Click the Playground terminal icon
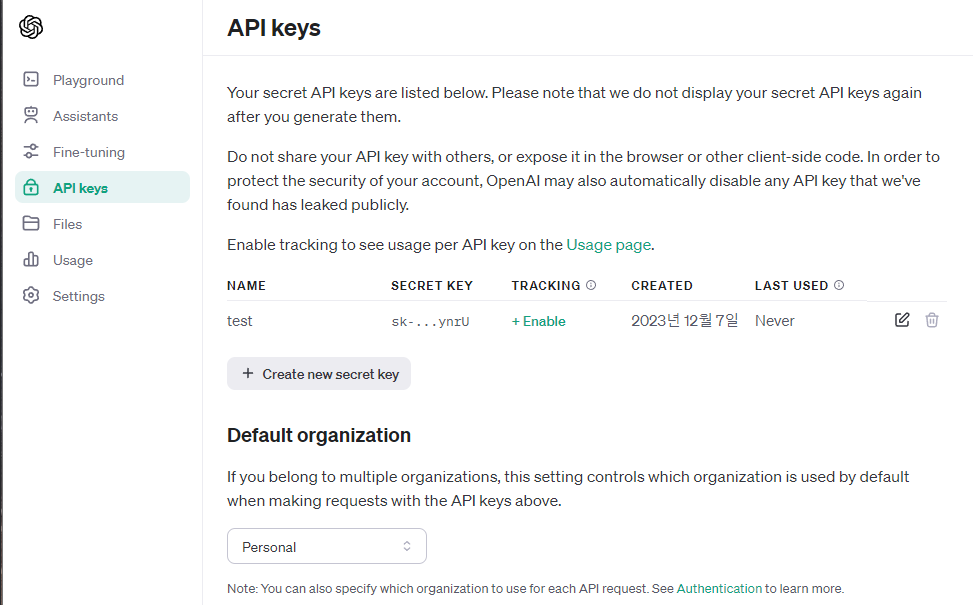Screen dimensions: 973x605 click(x=31, y=79)
